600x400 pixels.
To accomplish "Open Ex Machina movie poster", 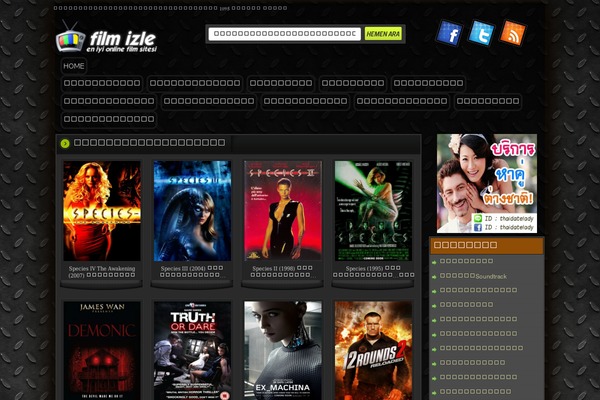I will coord(283,351).
